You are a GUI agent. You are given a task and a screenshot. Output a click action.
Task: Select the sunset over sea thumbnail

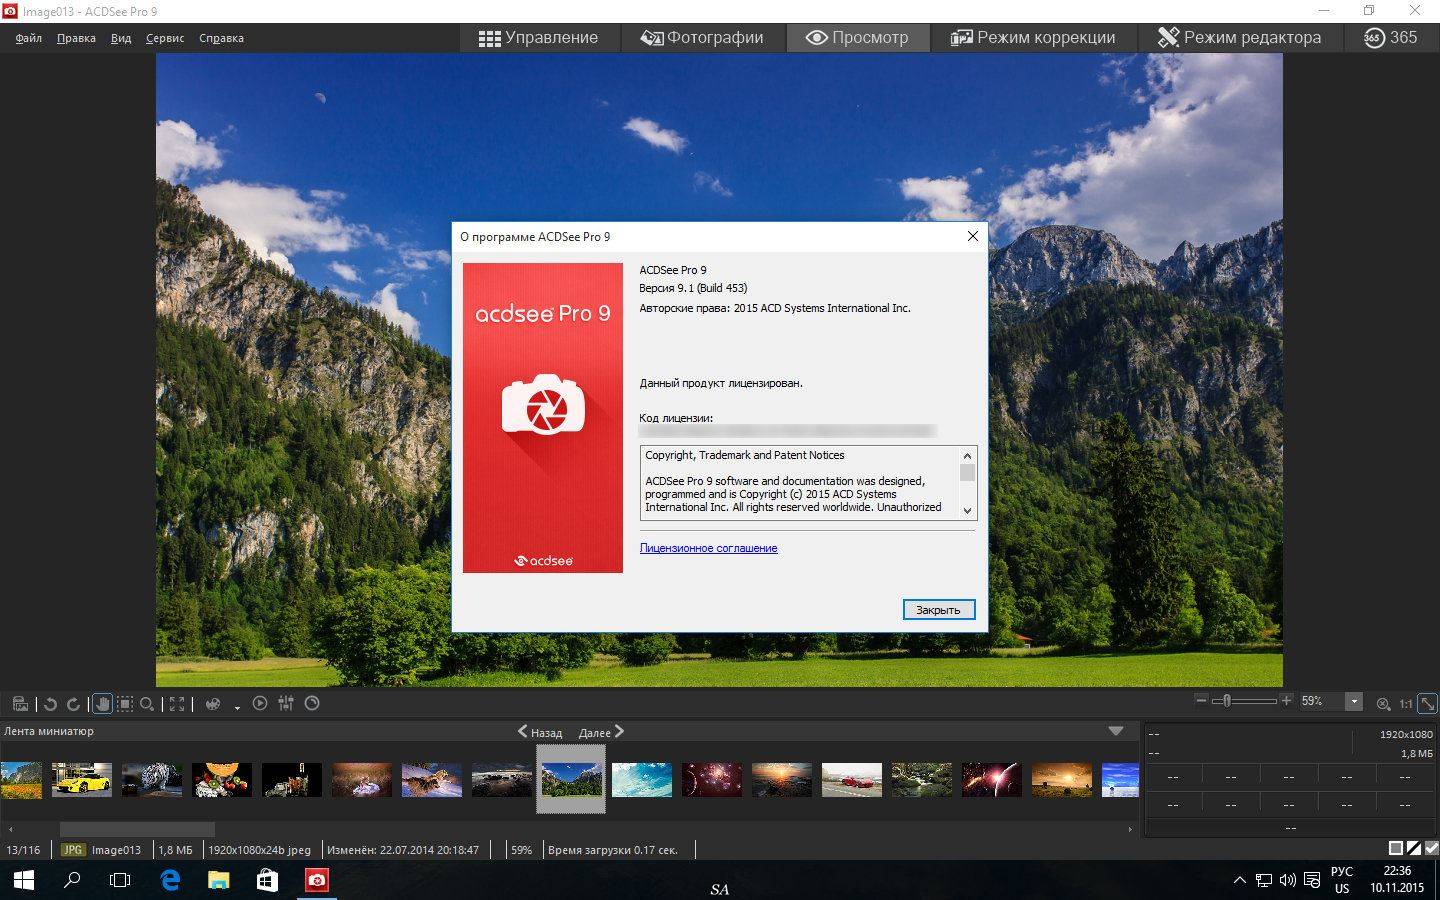(781, 780)
